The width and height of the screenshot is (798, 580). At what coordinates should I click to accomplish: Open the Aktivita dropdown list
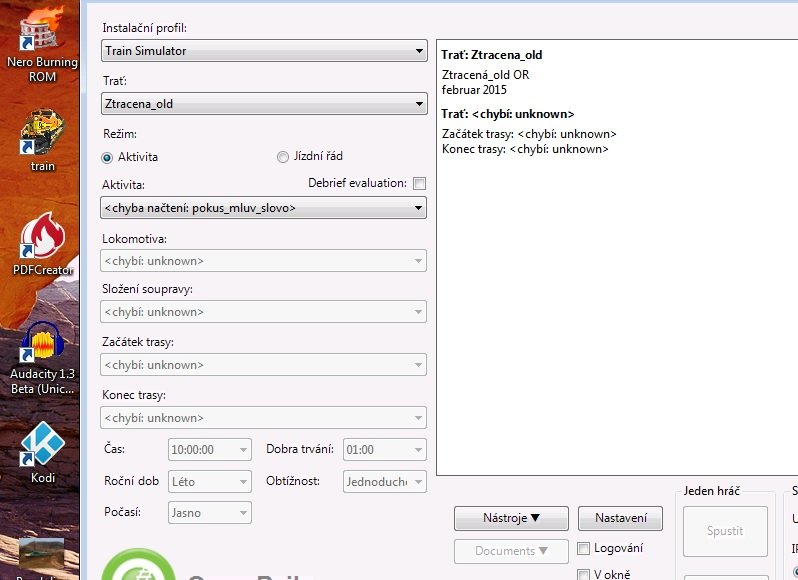(264, 208)
